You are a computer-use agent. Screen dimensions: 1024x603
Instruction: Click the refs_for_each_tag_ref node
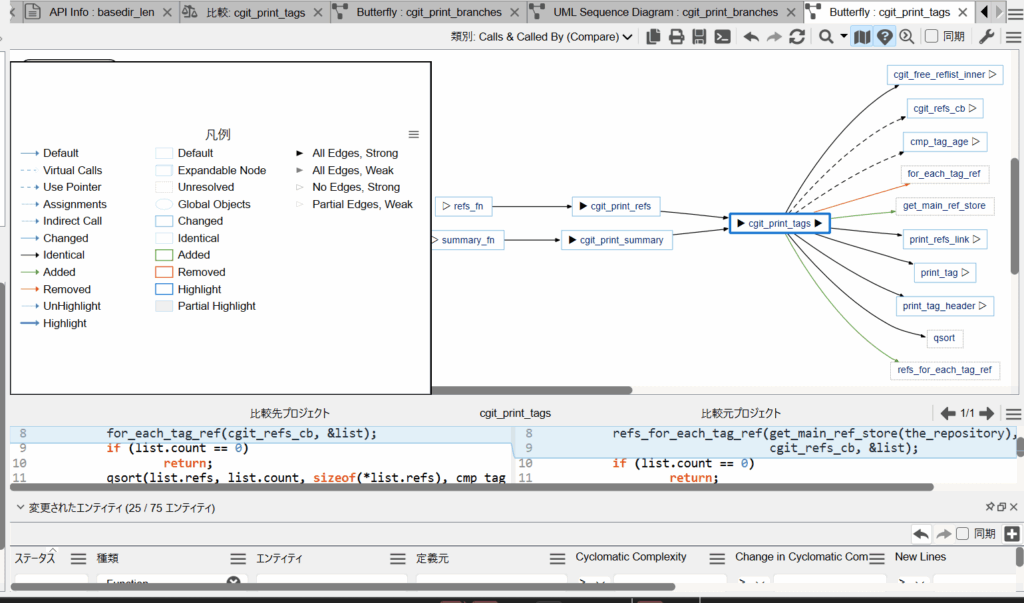click(x=945, y=370)
